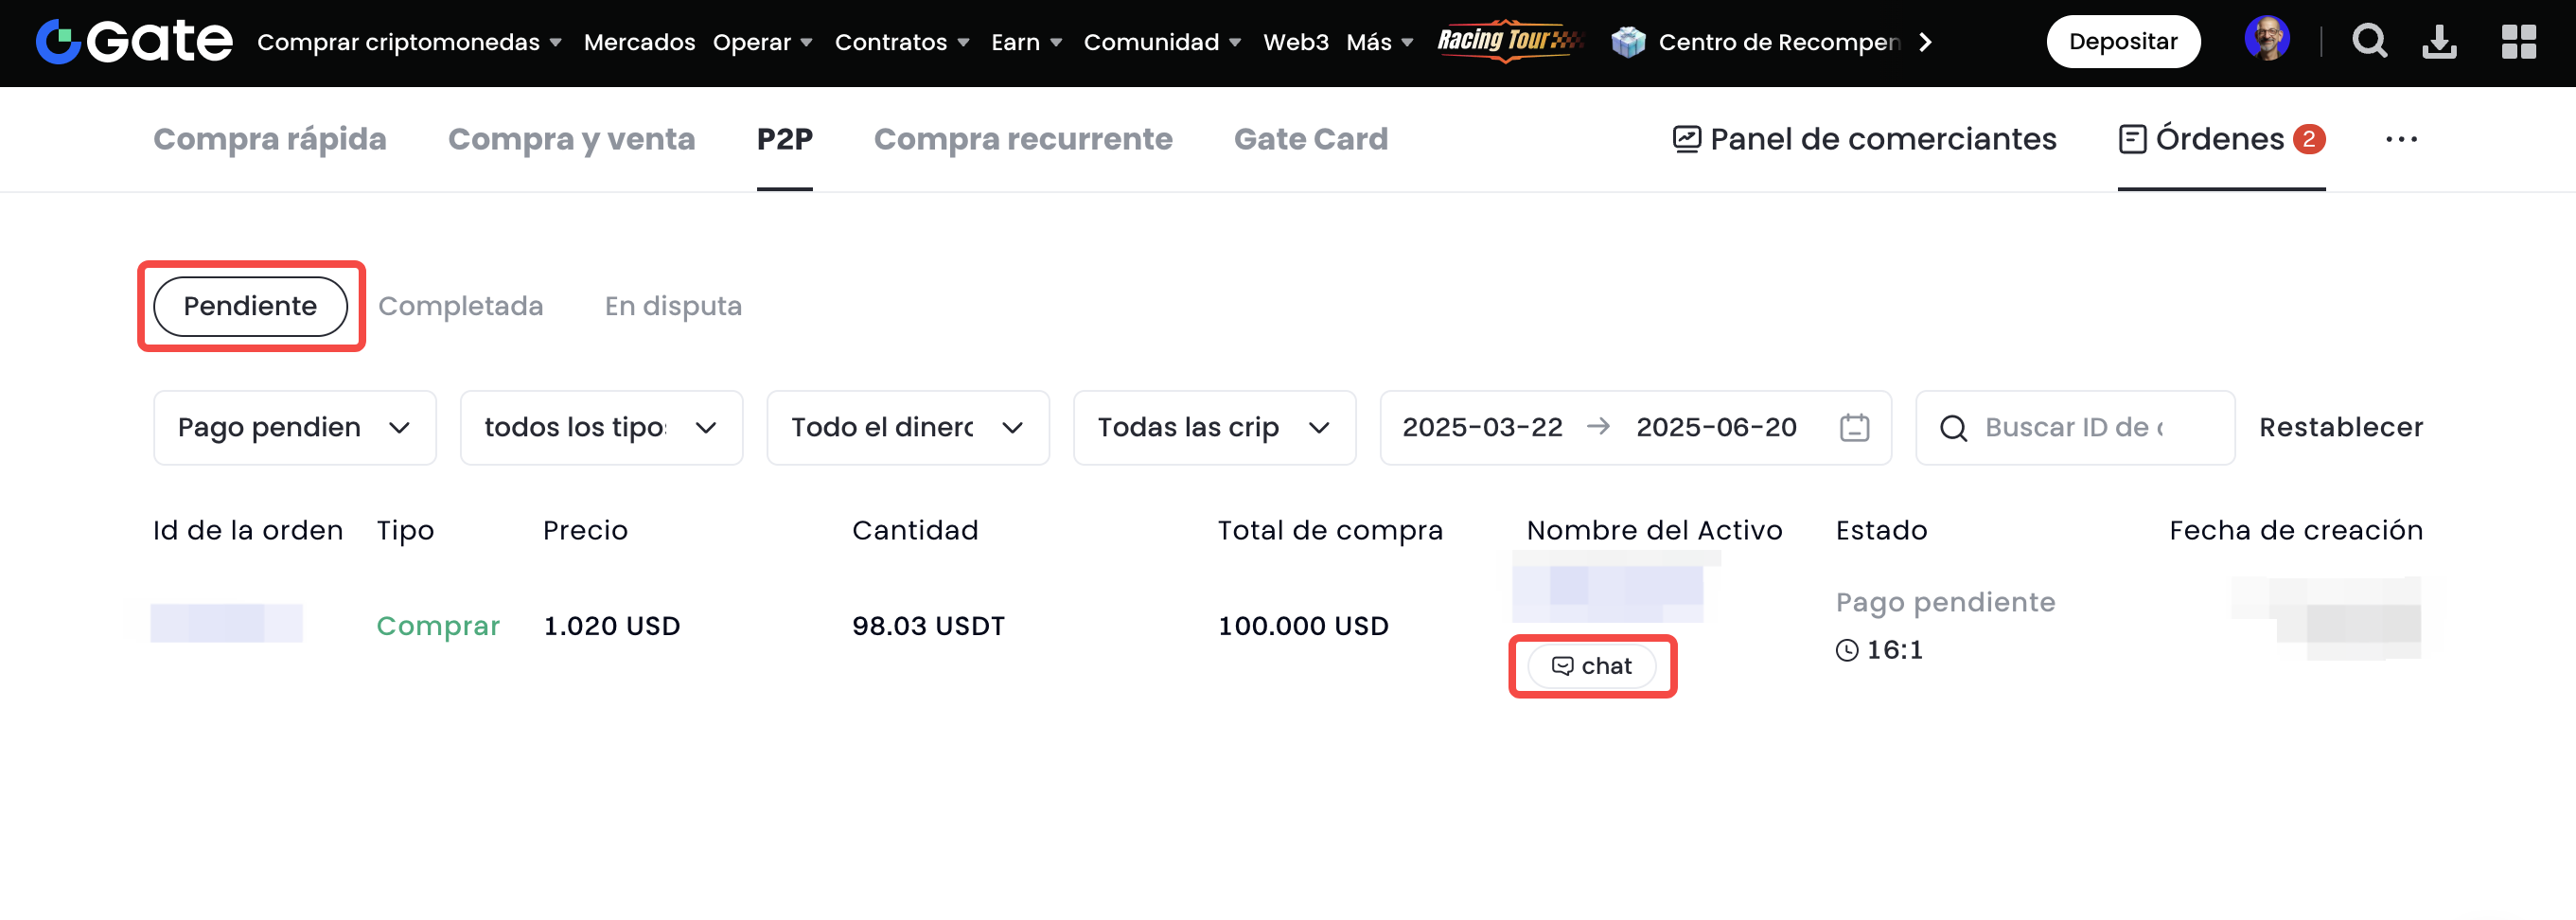Switch to Completada orders

[460, 306]
